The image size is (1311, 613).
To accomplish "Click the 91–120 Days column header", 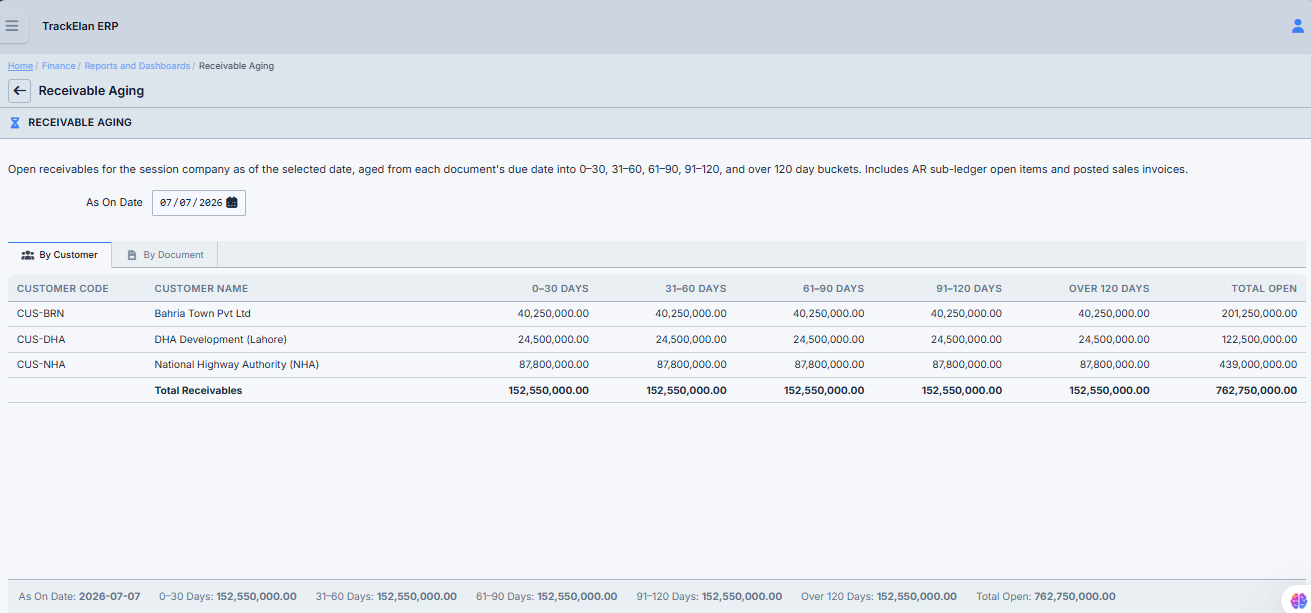I will [x=969, y=289].
